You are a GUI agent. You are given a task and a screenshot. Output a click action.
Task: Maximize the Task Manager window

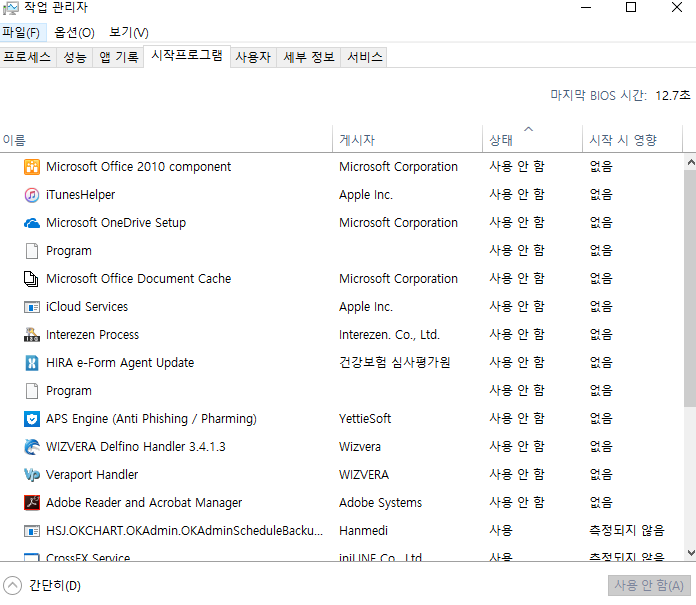coord(631,8)
